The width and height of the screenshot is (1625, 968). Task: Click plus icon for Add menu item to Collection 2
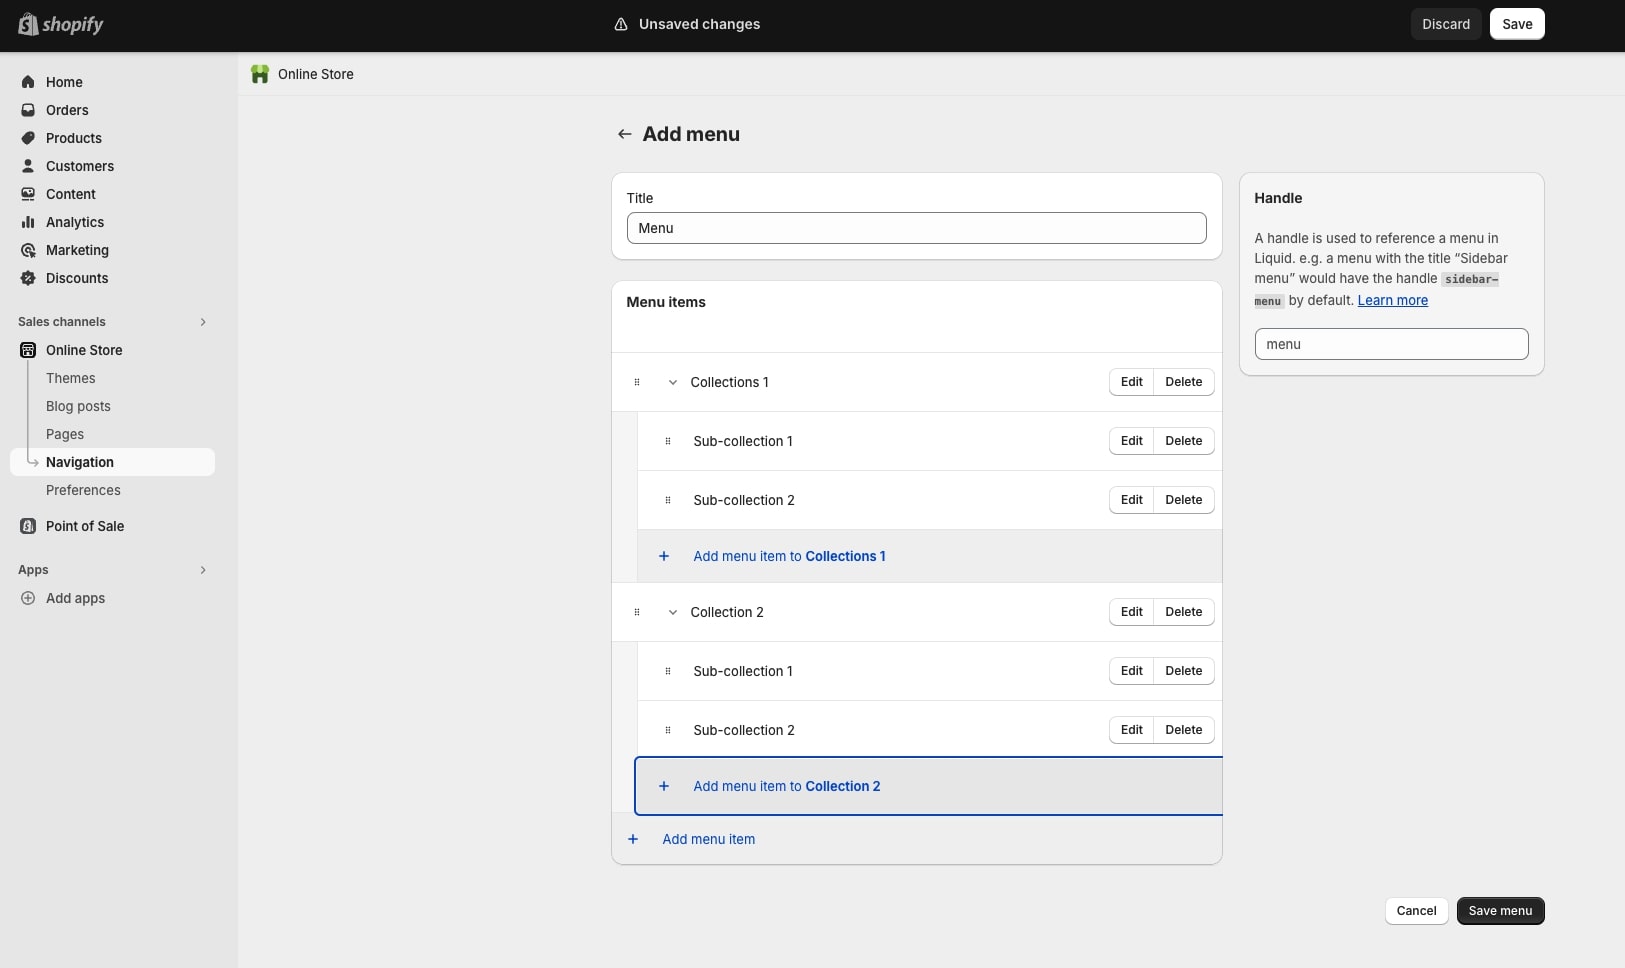(664, 786)
